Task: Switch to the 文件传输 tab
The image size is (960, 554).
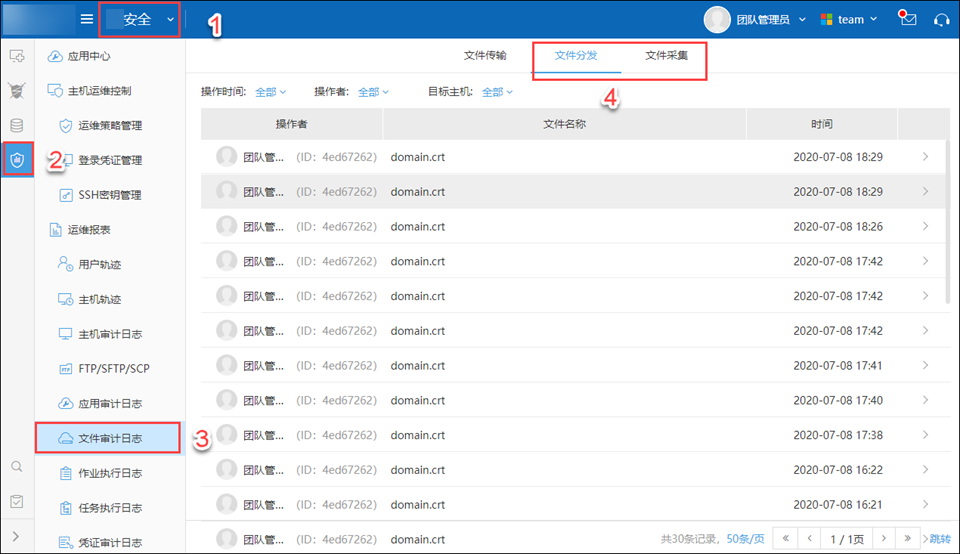Action: (x=485, y=56)
